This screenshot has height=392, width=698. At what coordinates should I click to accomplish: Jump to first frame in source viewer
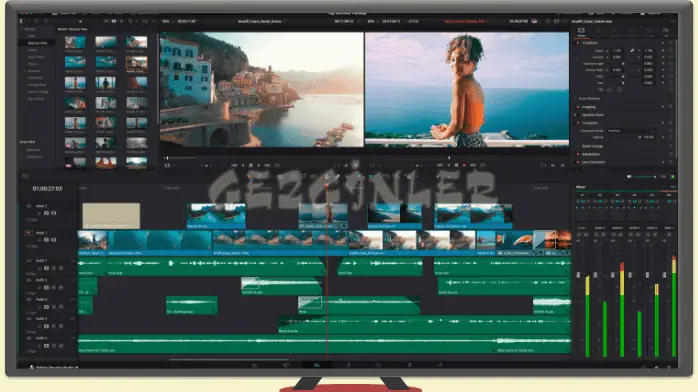234,165
